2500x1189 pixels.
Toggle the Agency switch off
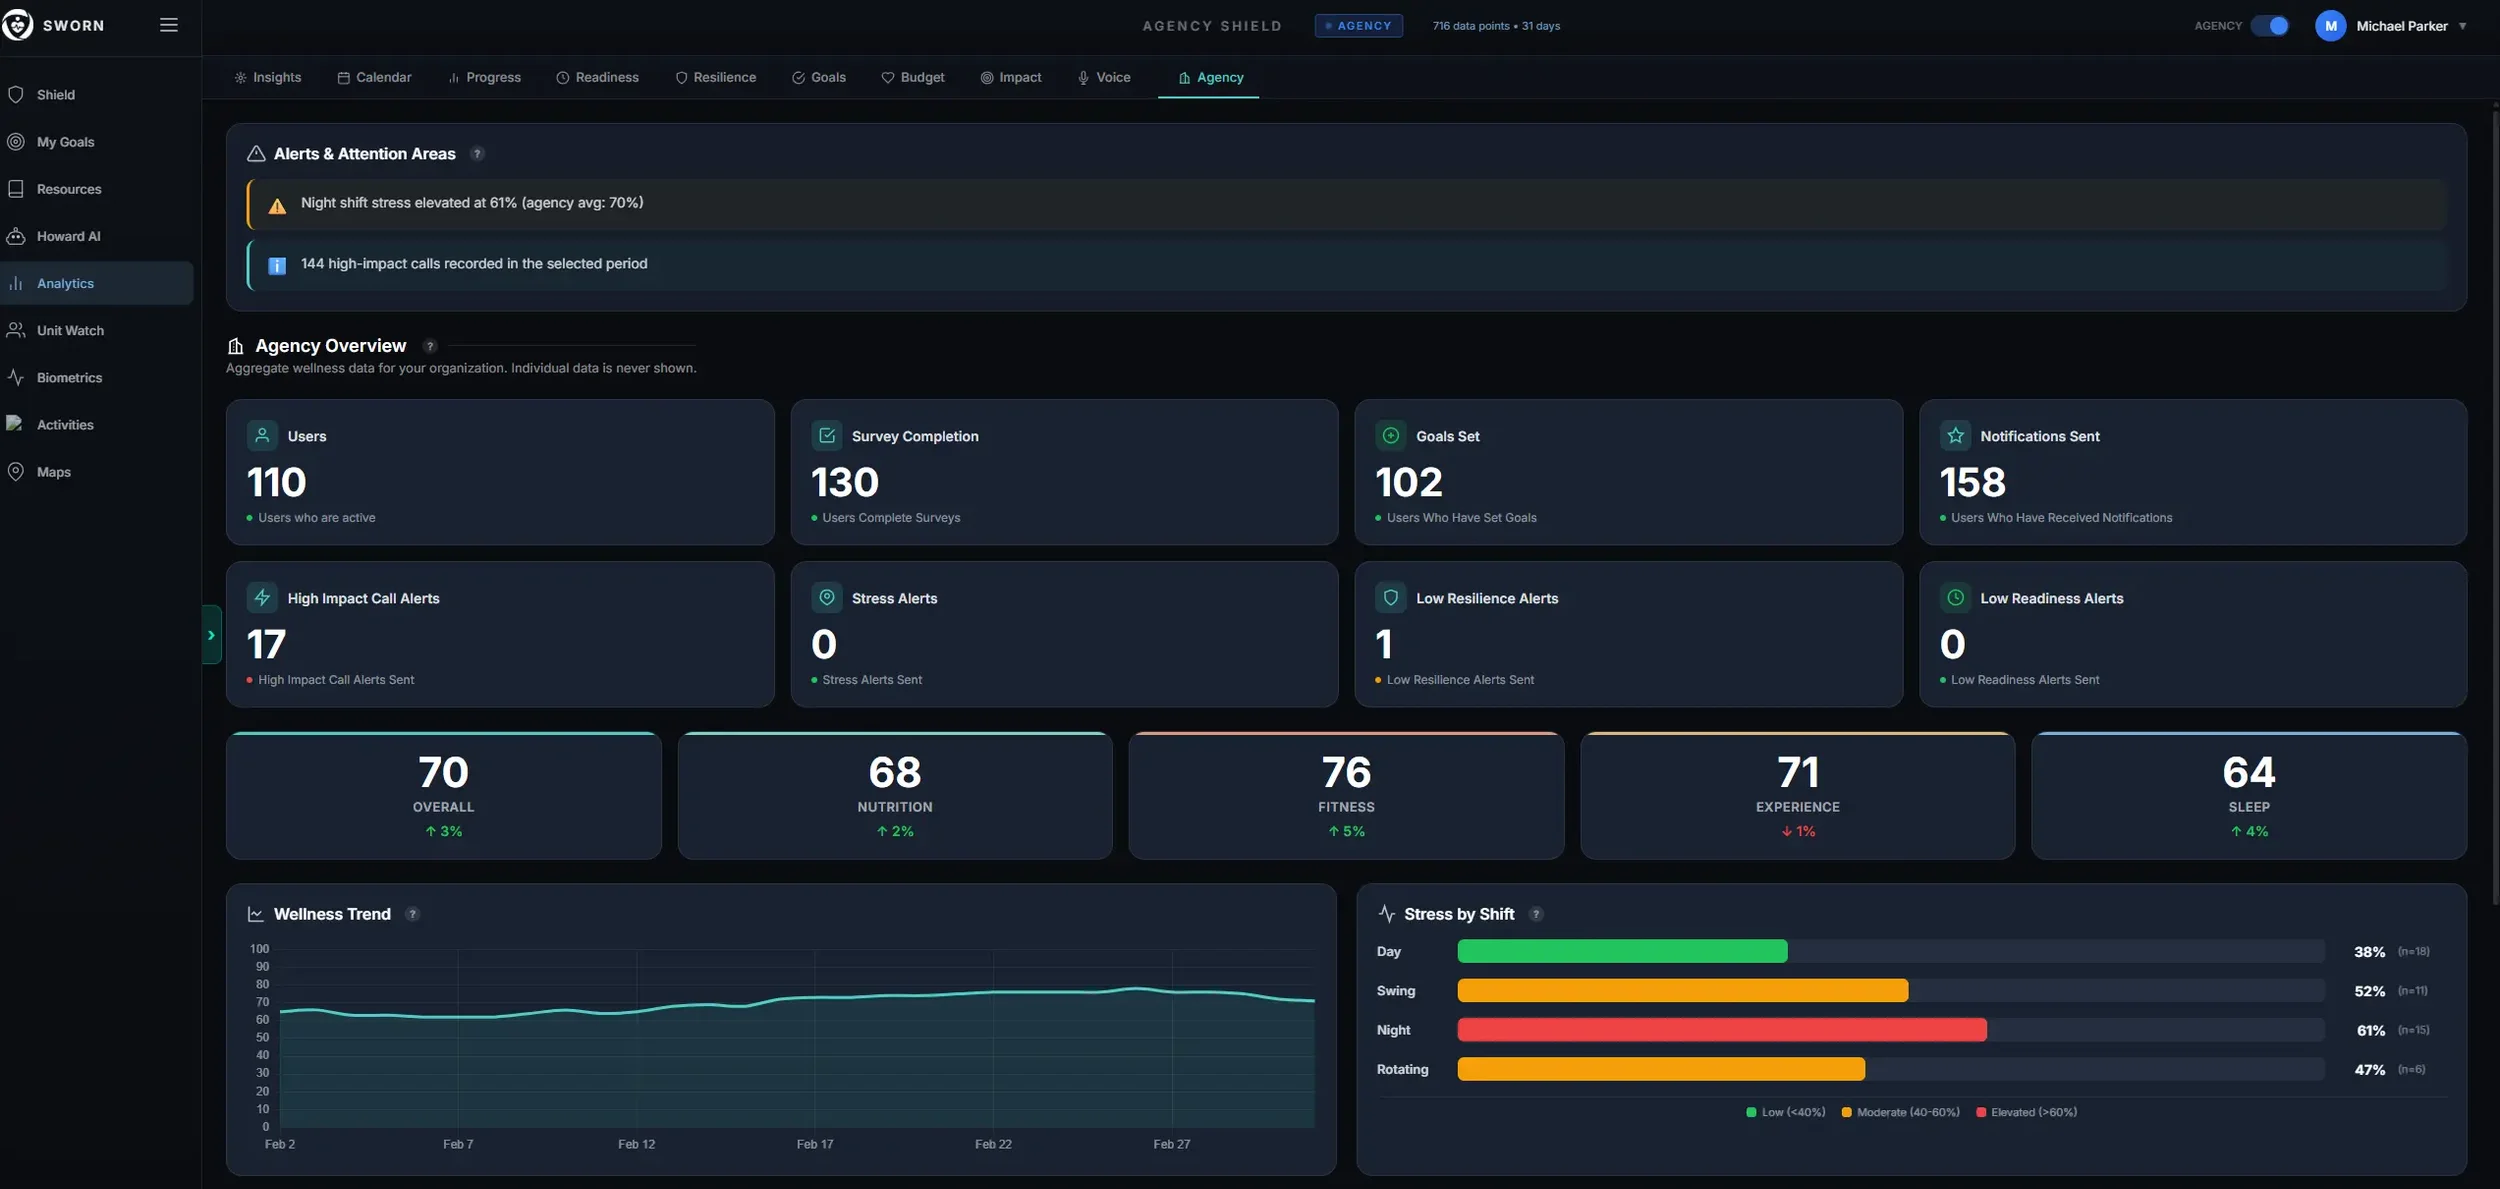[x=2269, y=26]
